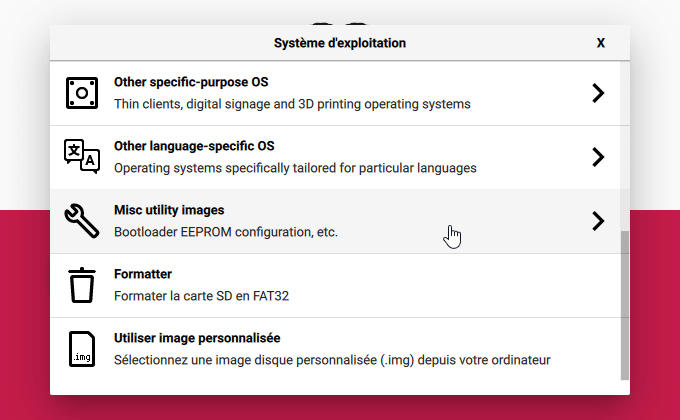This screenshot has height=420, width=680.
Task: Select the Formatter option title
Action: click(143, 274)
